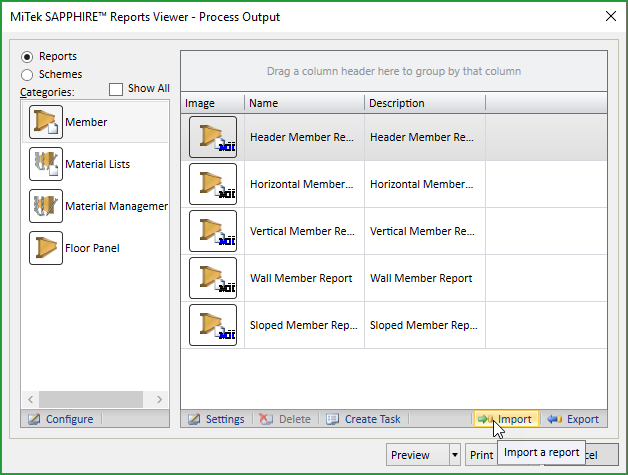Enable the Show All checkbox

click(116, 89)
